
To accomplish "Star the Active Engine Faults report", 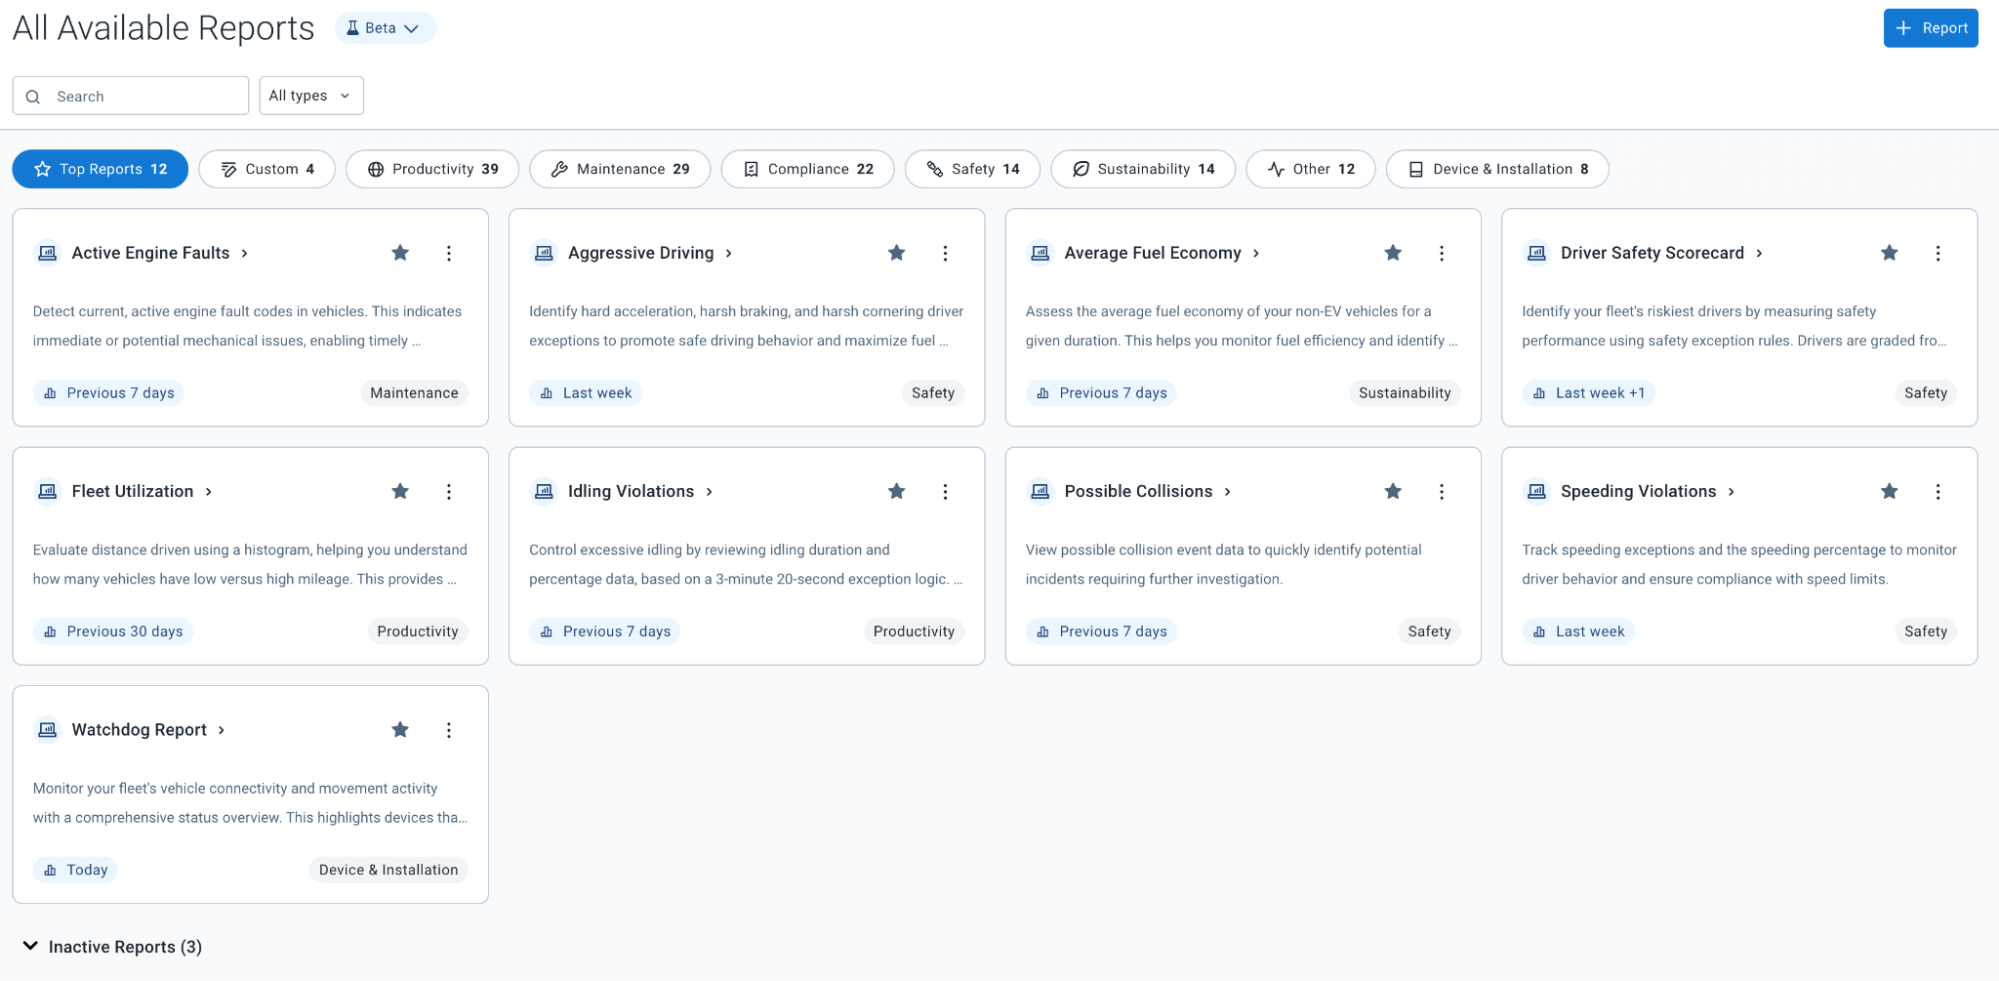I will pos(400,253).
